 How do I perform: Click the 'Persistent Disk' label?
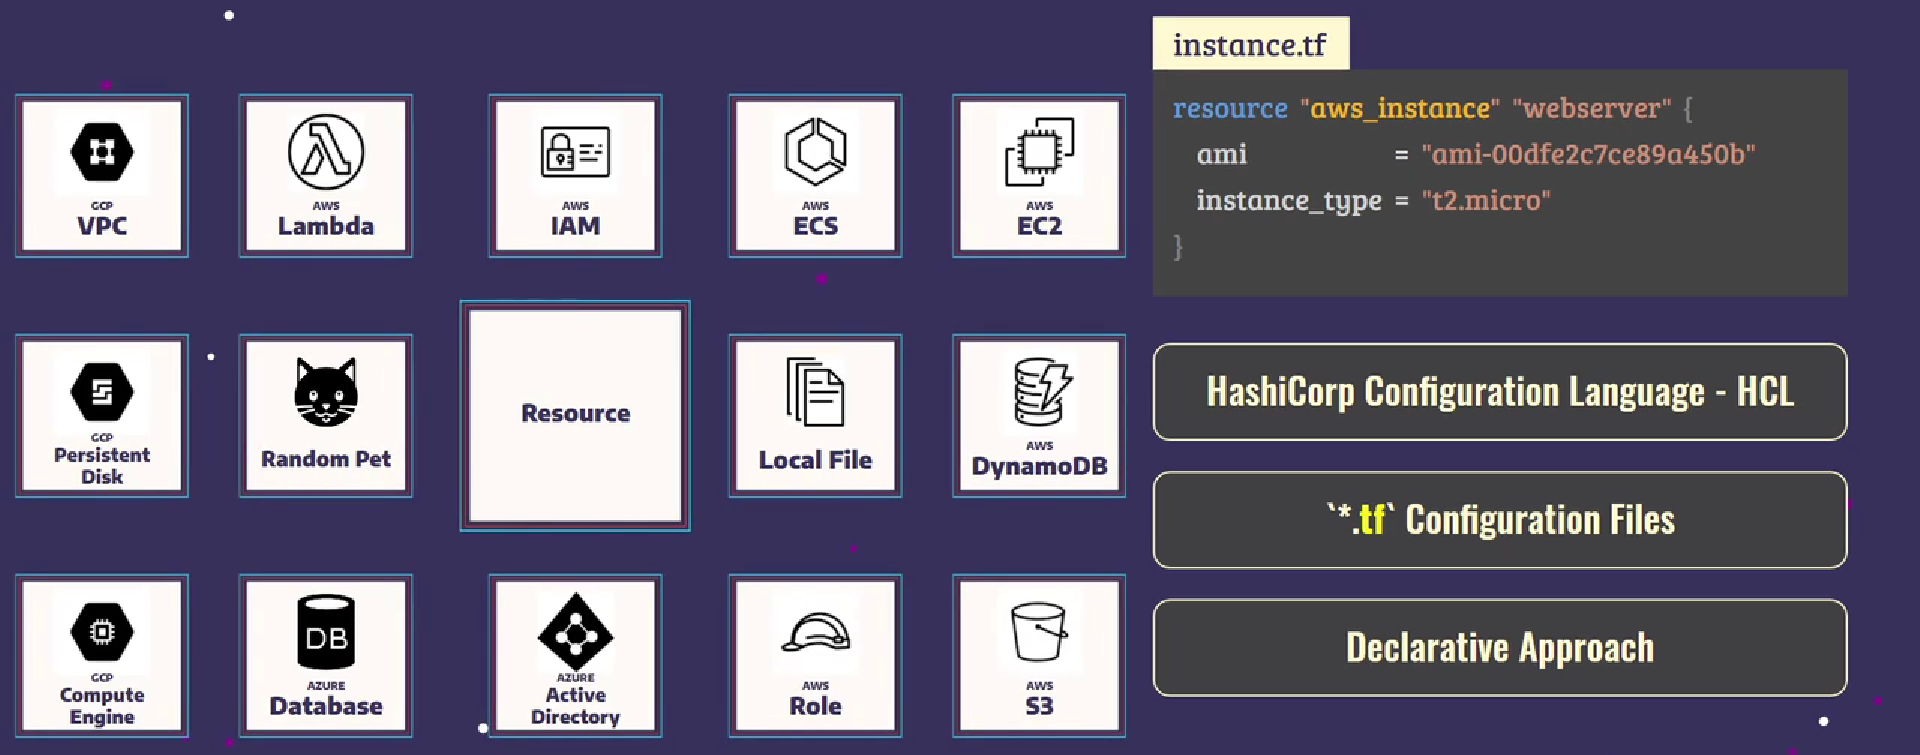[102, 466]
